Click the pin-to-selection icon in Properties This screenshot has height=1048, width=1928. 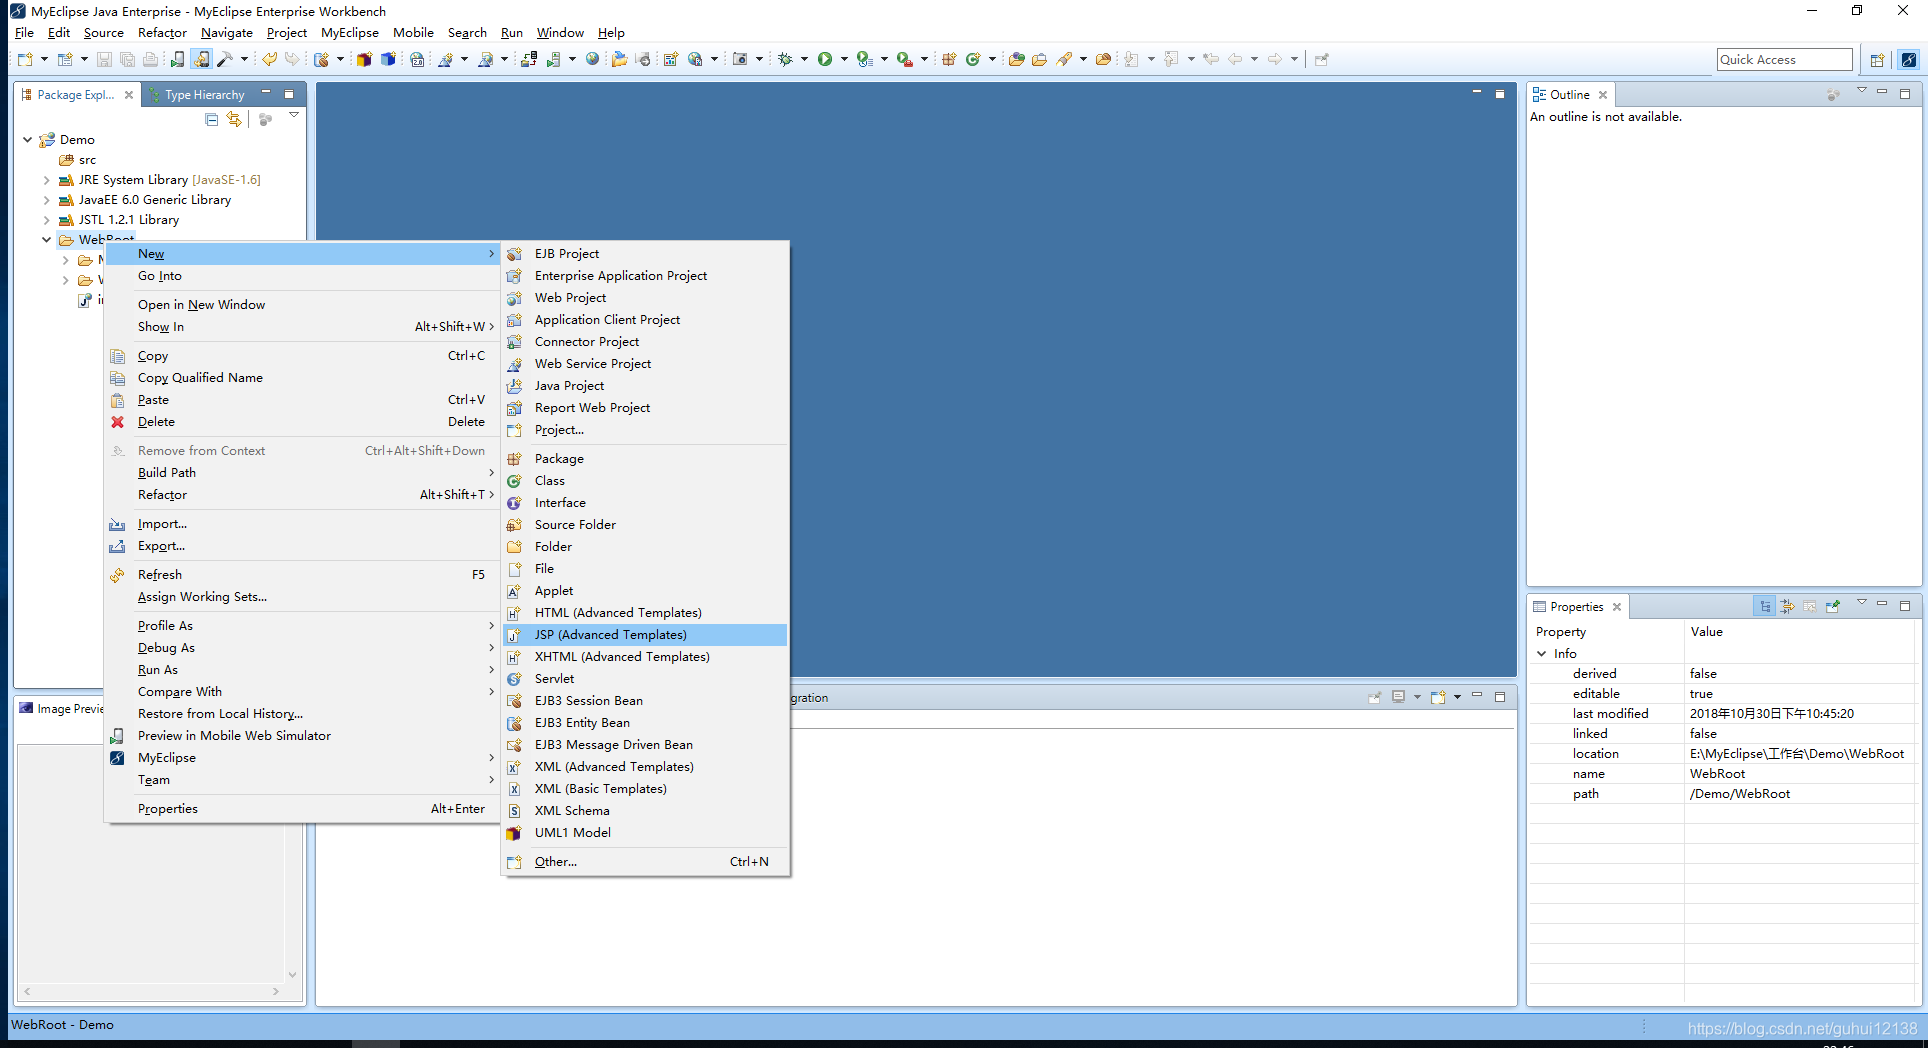tap(1833, 607)
